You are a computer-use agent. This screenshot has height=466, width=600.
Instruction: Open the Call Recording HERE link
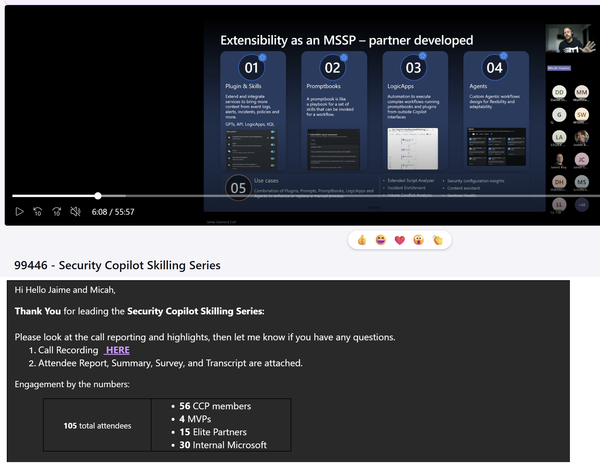tap(117, 350)
